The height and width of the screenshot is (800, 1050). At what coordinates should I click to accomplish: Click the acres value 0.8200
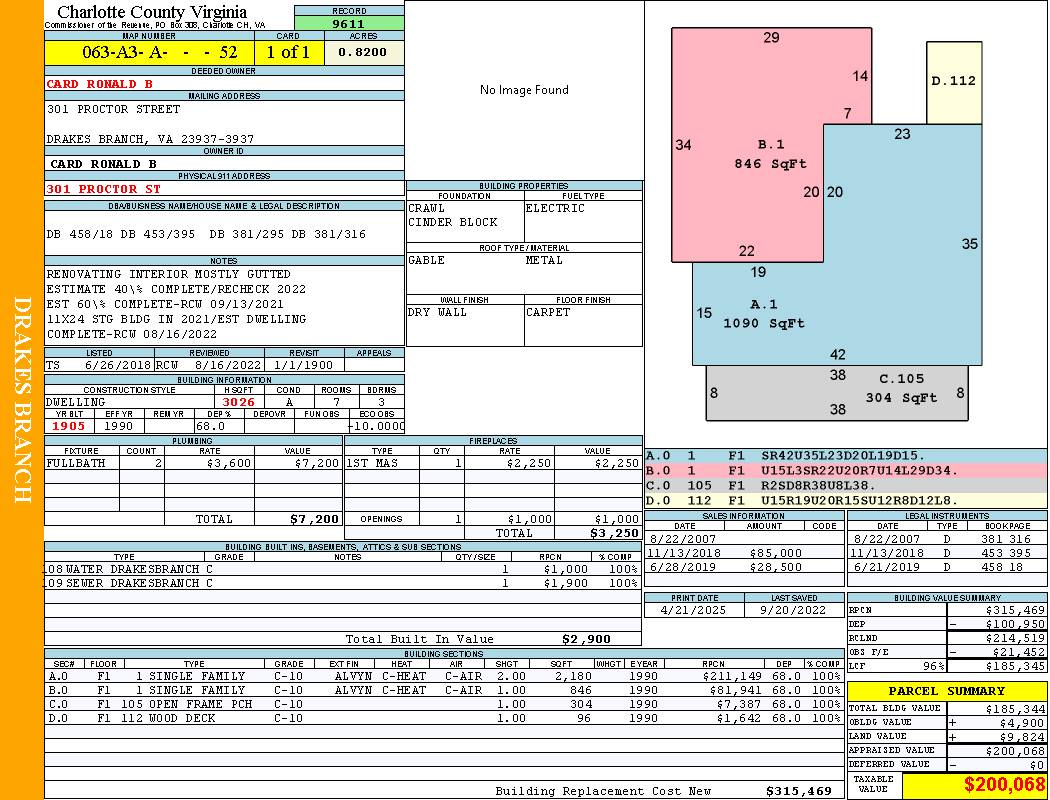point(362,52)
